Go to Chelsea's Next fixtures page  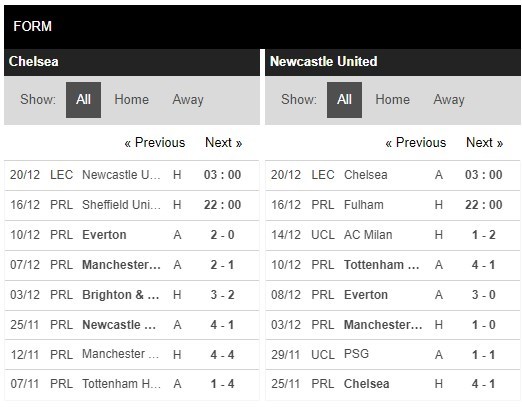223,143
